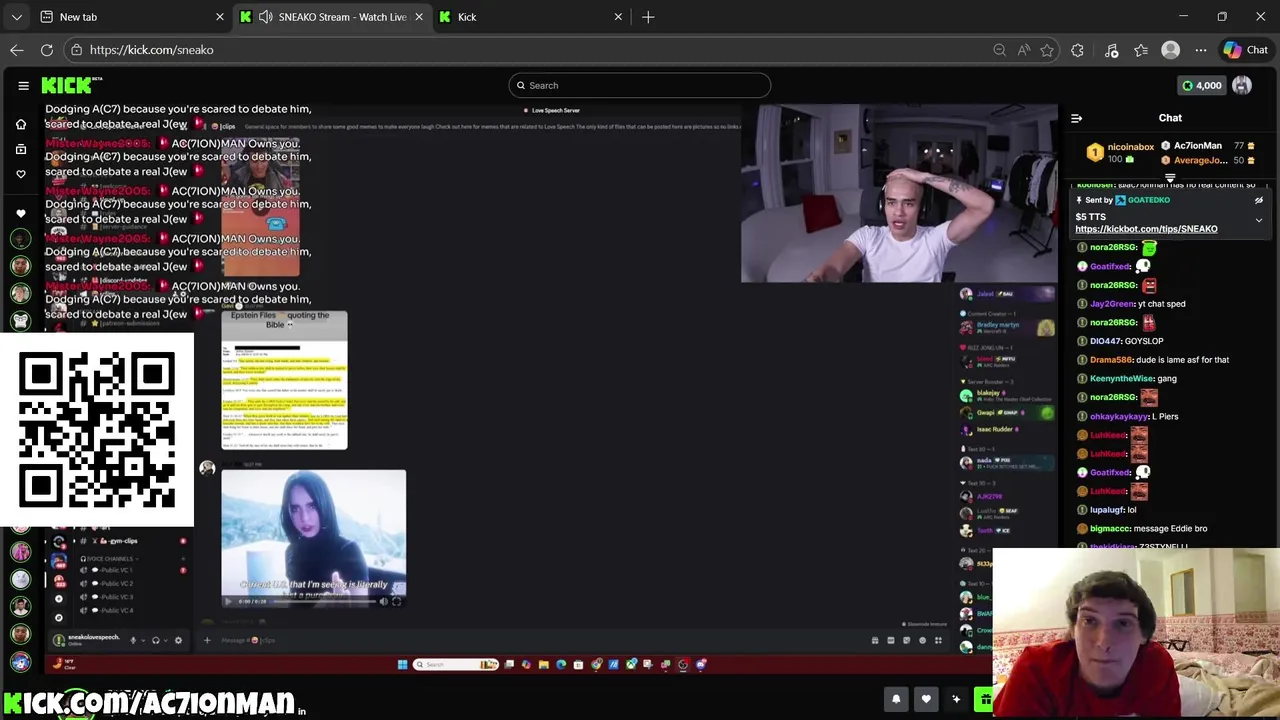1280x720 pixels.
Task: Open Copilot Chat button
Action: pos(1245,50)
